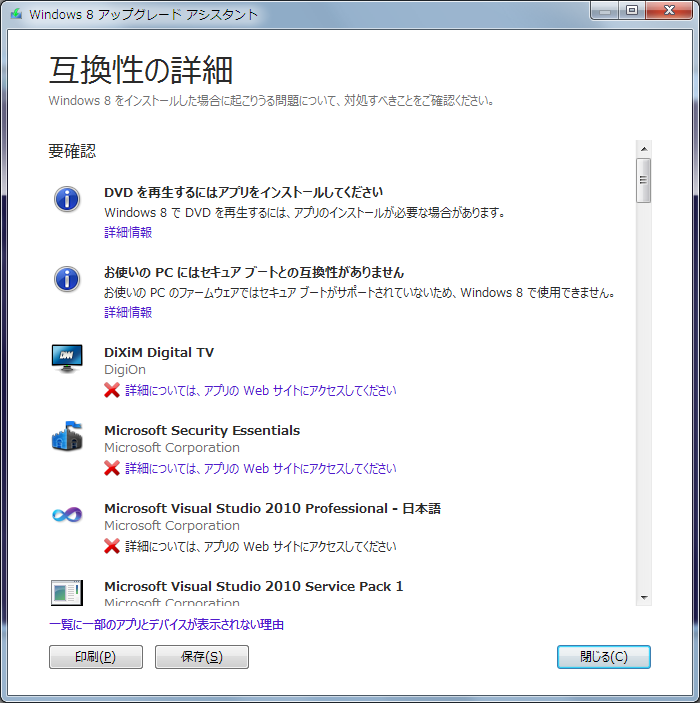
Task: Select the Microsoft Security Essentials title
Action: 202,430
